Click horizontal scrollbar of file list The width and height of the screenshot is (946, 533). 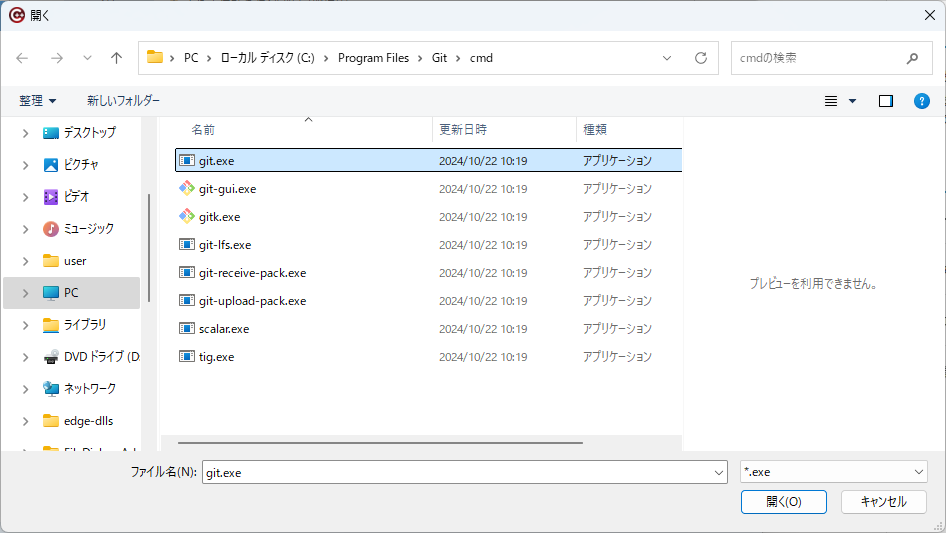pyautogui.click(x=380, y=443)
